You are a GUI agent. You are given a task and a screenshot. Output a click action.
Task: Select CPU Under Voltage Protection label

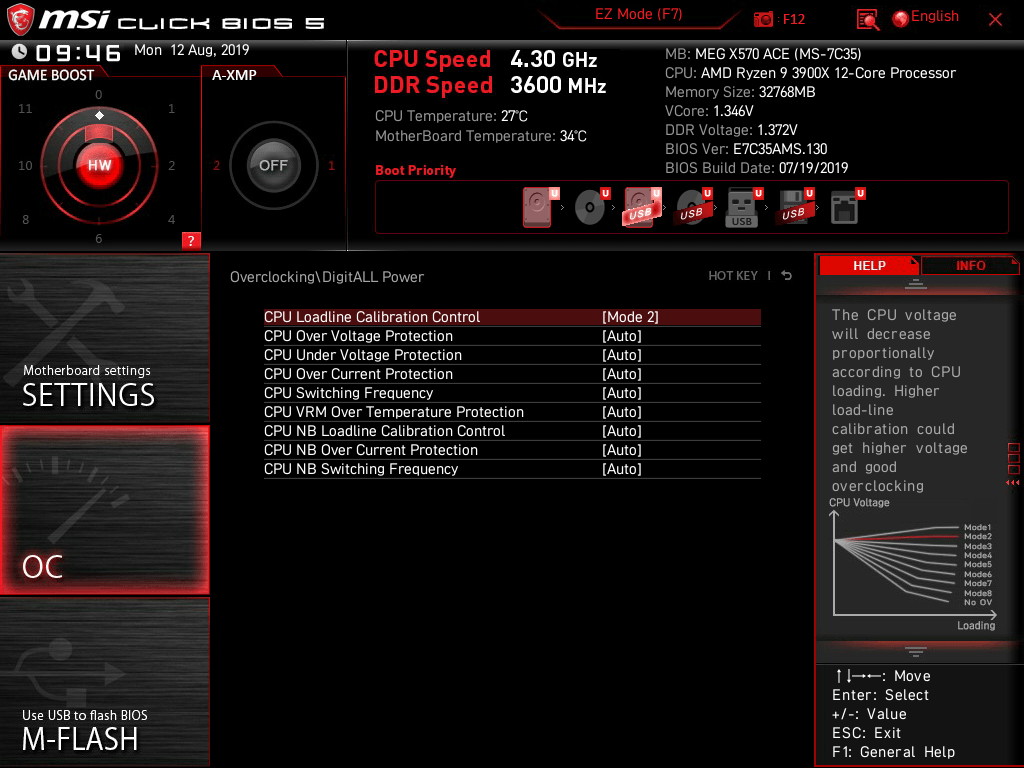362,355
